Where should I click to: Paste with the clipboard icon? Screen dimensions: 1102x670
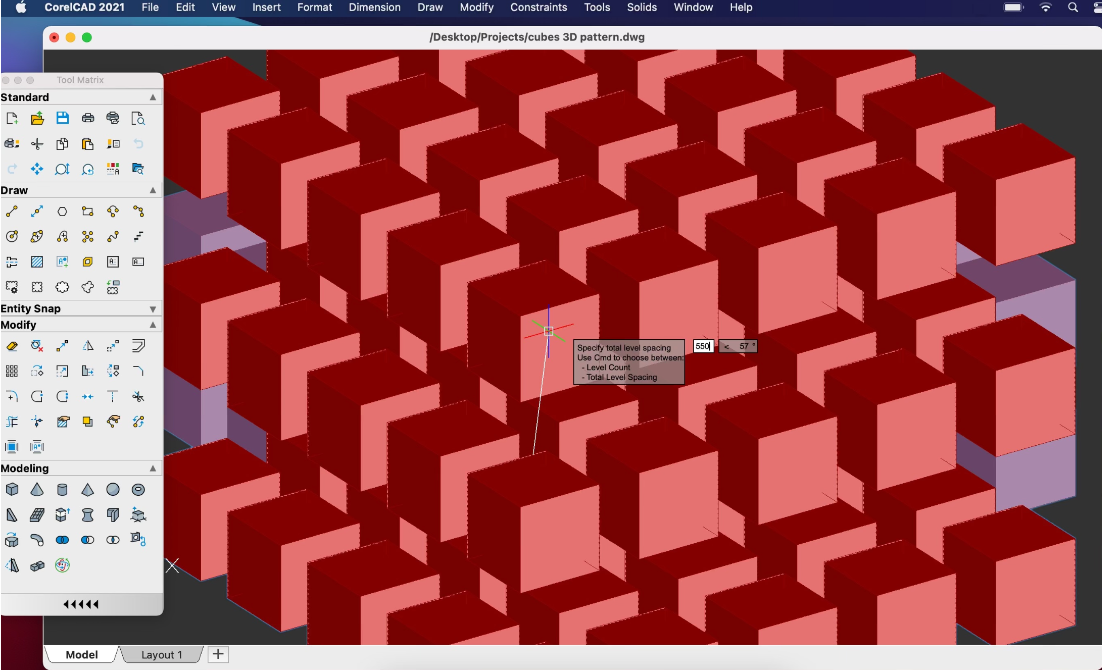(88, 144)
